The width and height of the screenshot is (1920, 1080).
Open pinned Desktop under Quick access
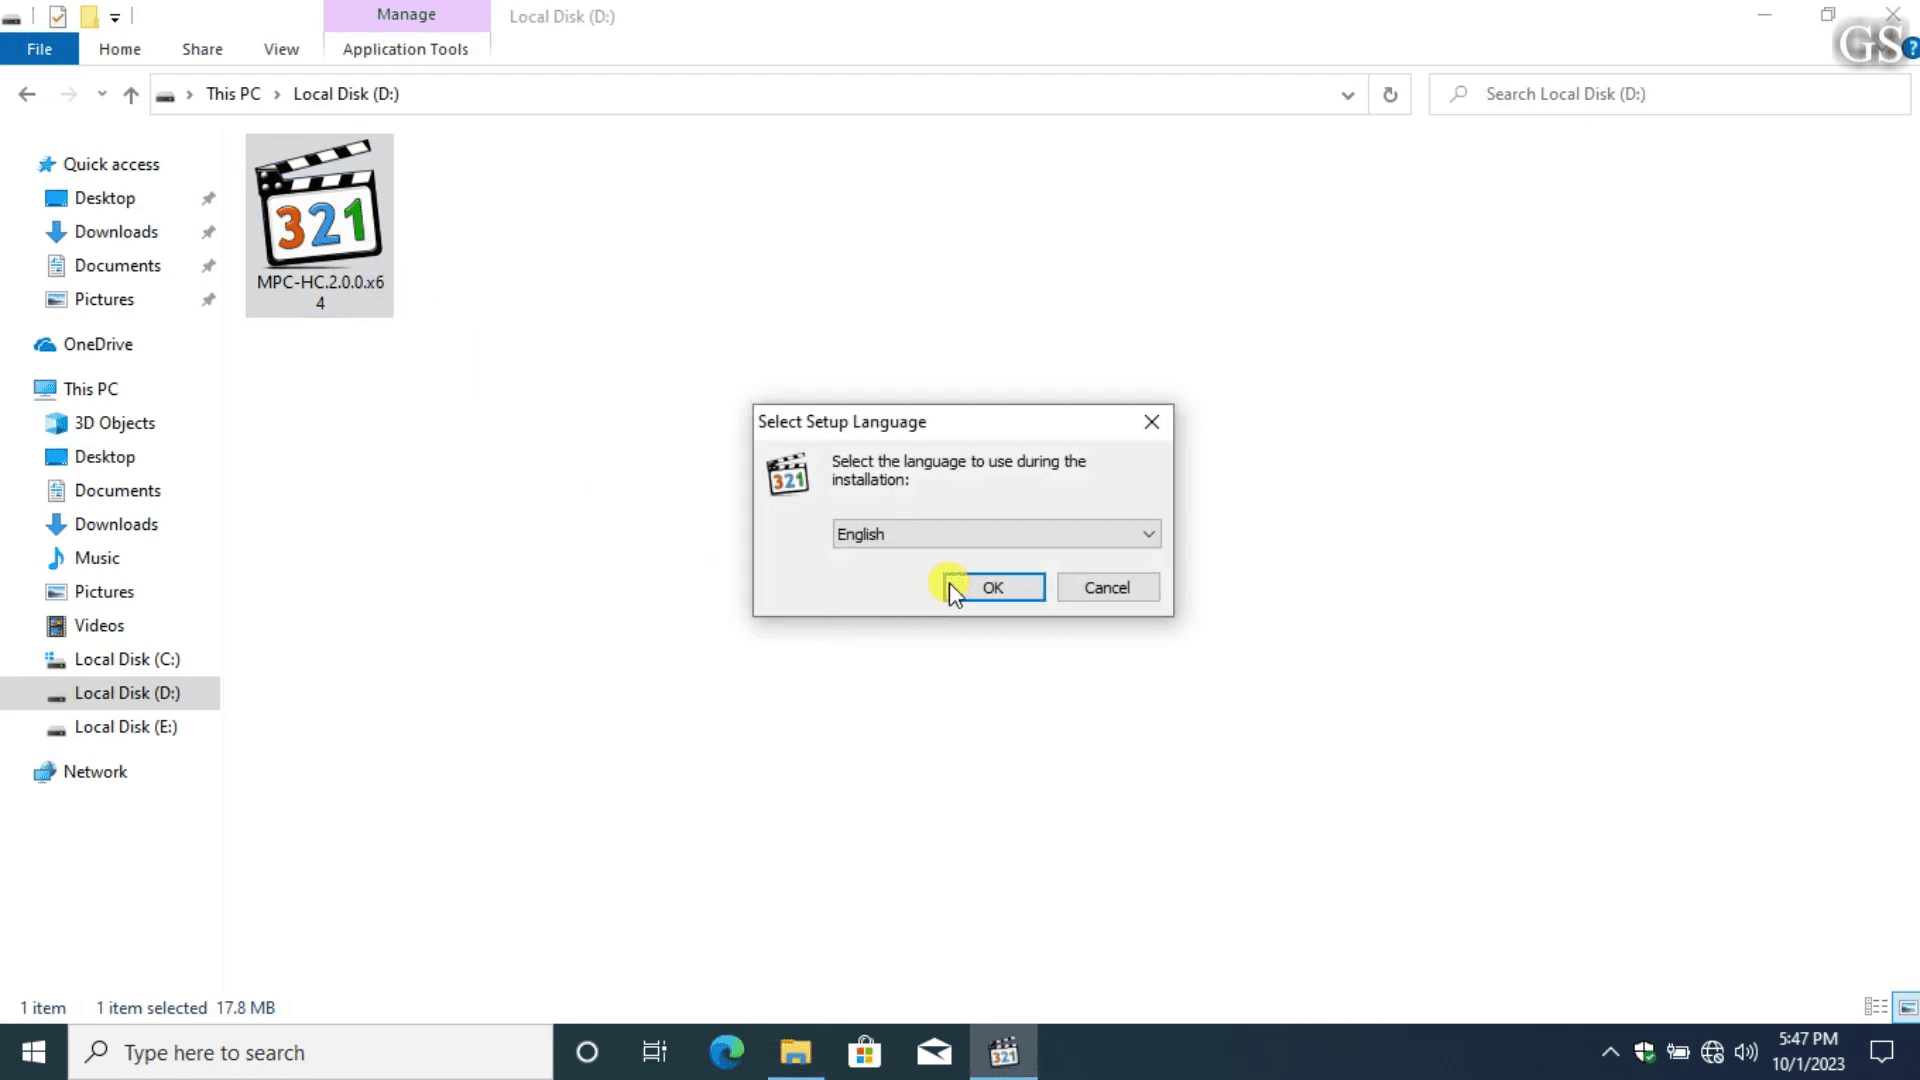104,198
